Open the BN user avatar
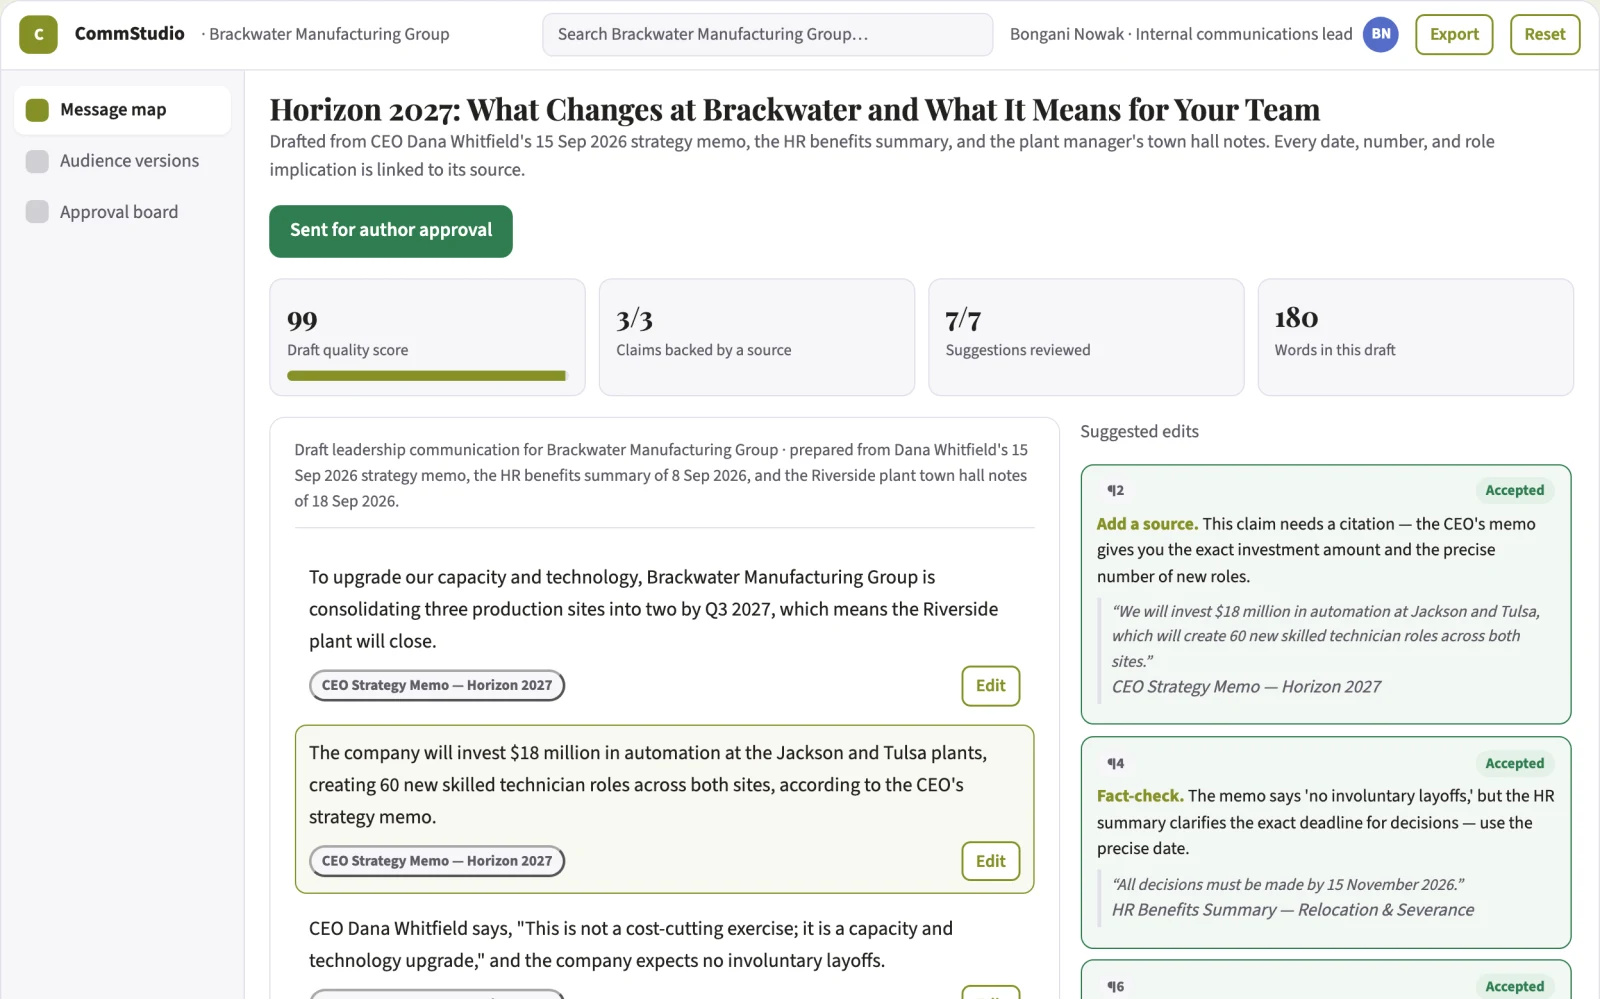Screen dimensions: 1600x999 (x=1380, y=34)
